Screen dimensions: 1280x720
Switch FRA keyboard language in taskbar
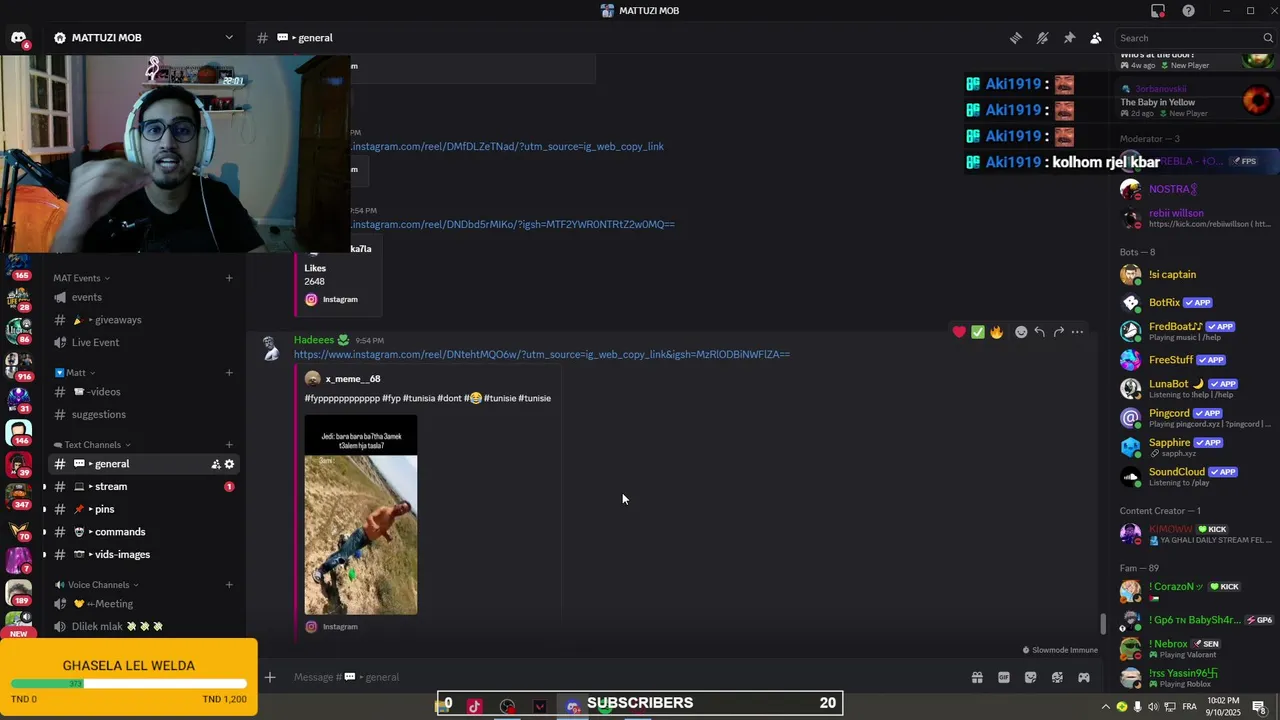[1189, 707]
